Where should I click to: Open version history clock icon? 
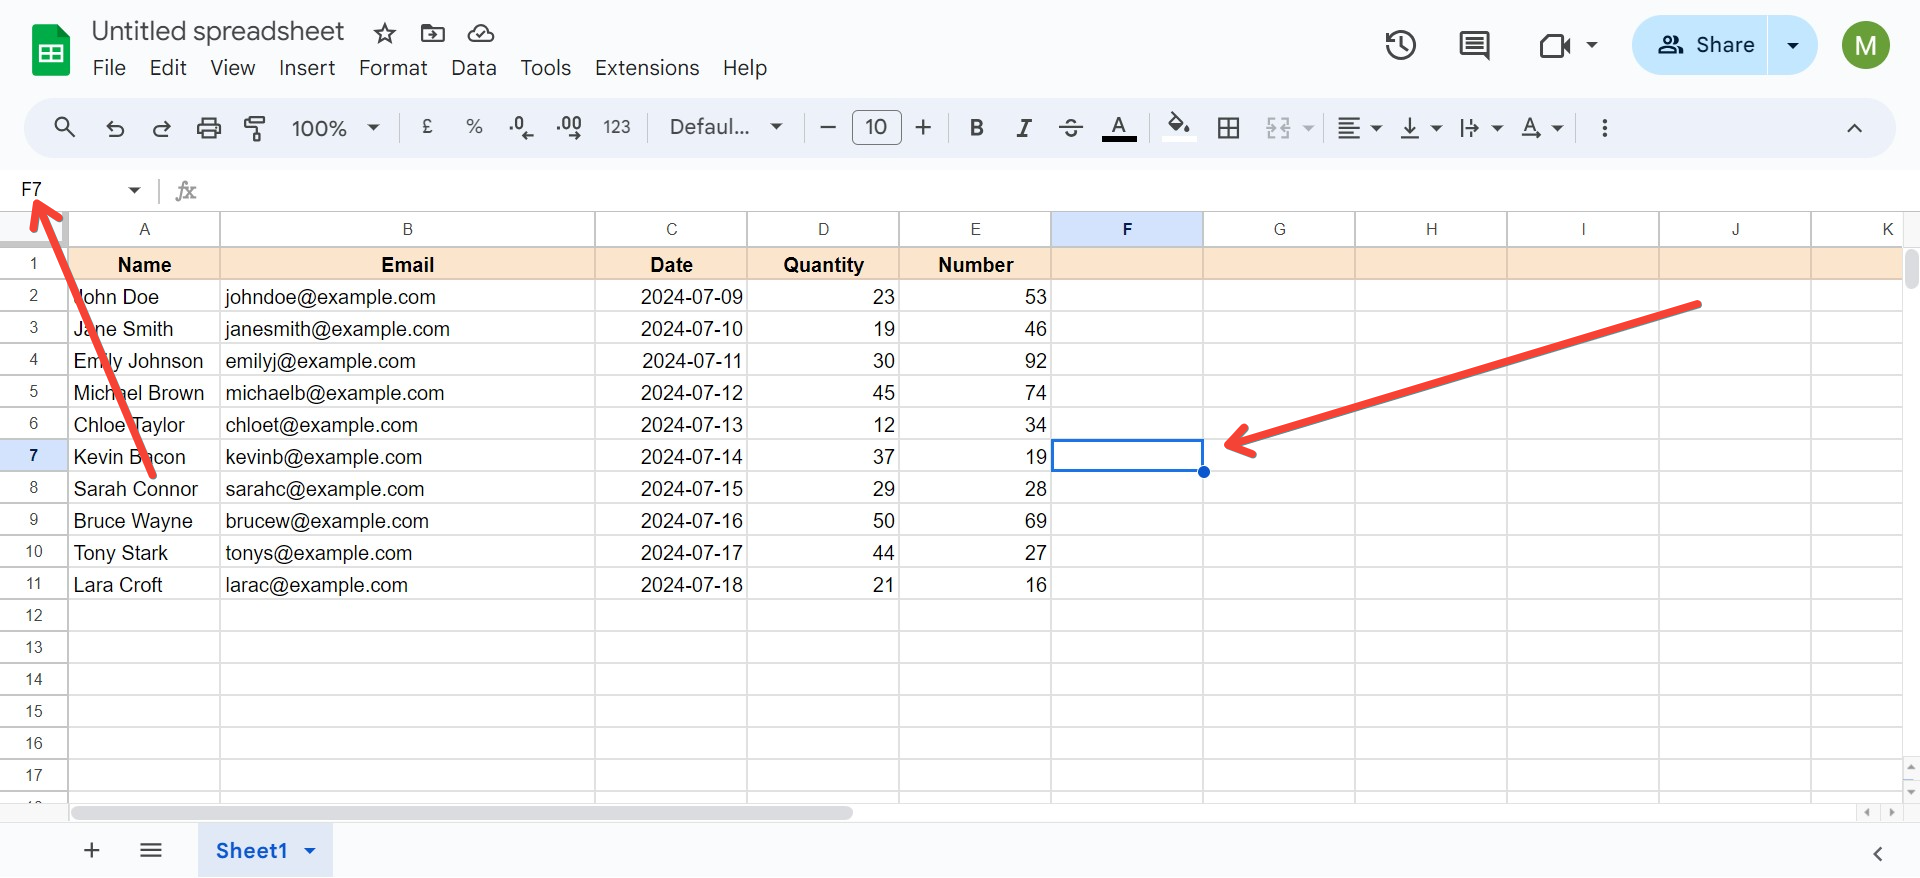1400,45
